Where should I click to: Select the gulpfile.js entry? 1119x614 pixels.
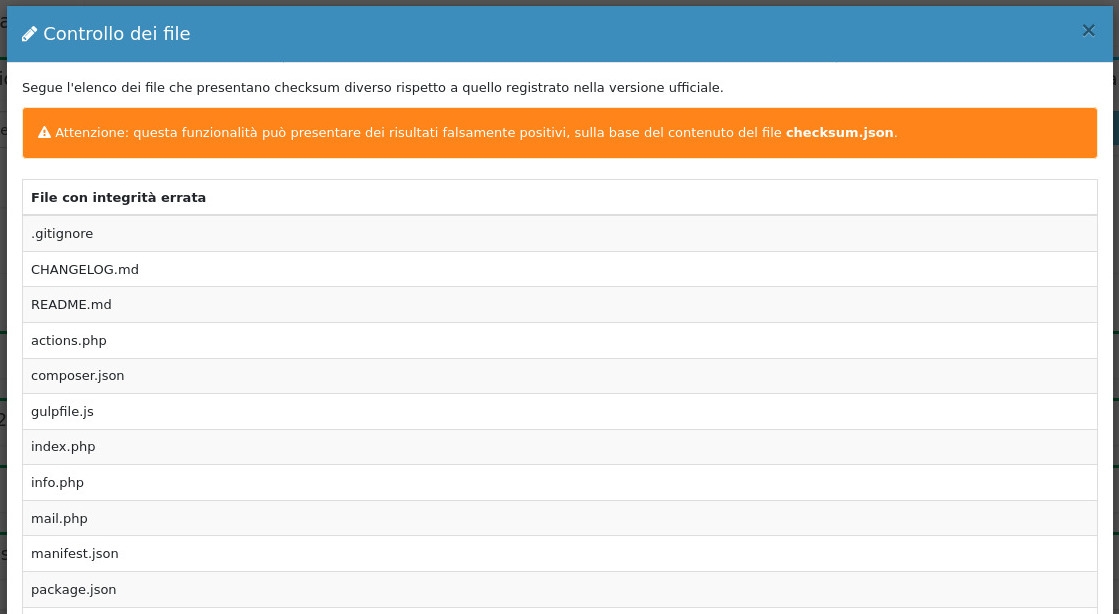coord(62,412)
